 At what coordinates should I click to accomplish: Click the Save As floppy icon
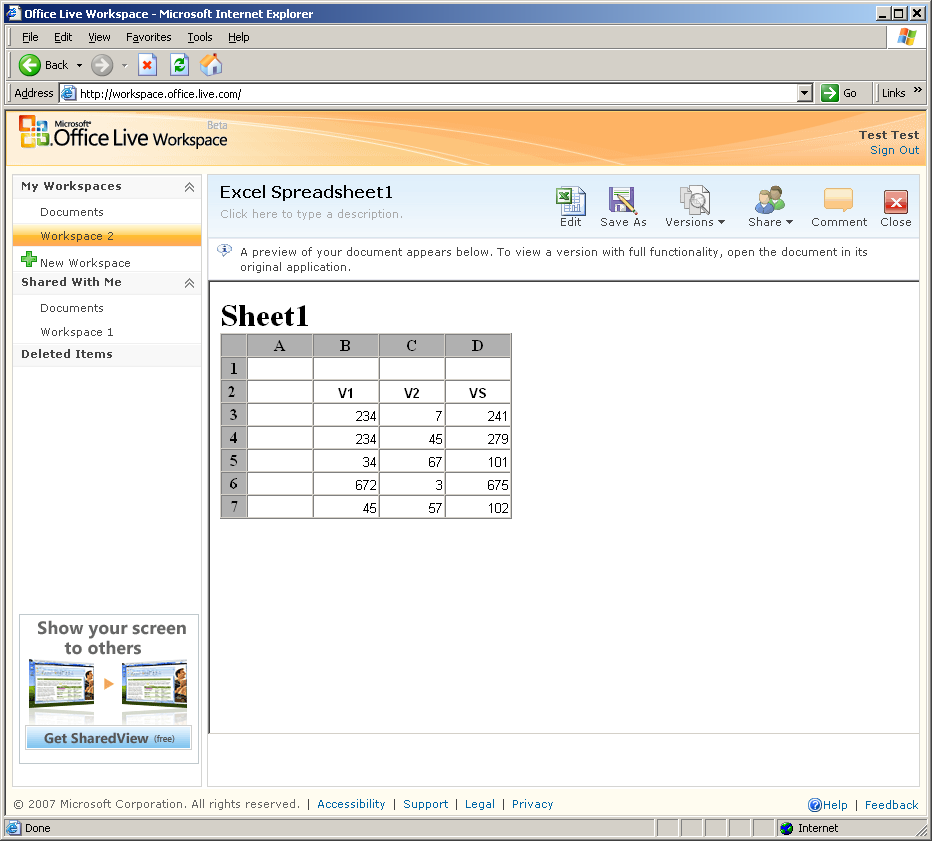622,200
